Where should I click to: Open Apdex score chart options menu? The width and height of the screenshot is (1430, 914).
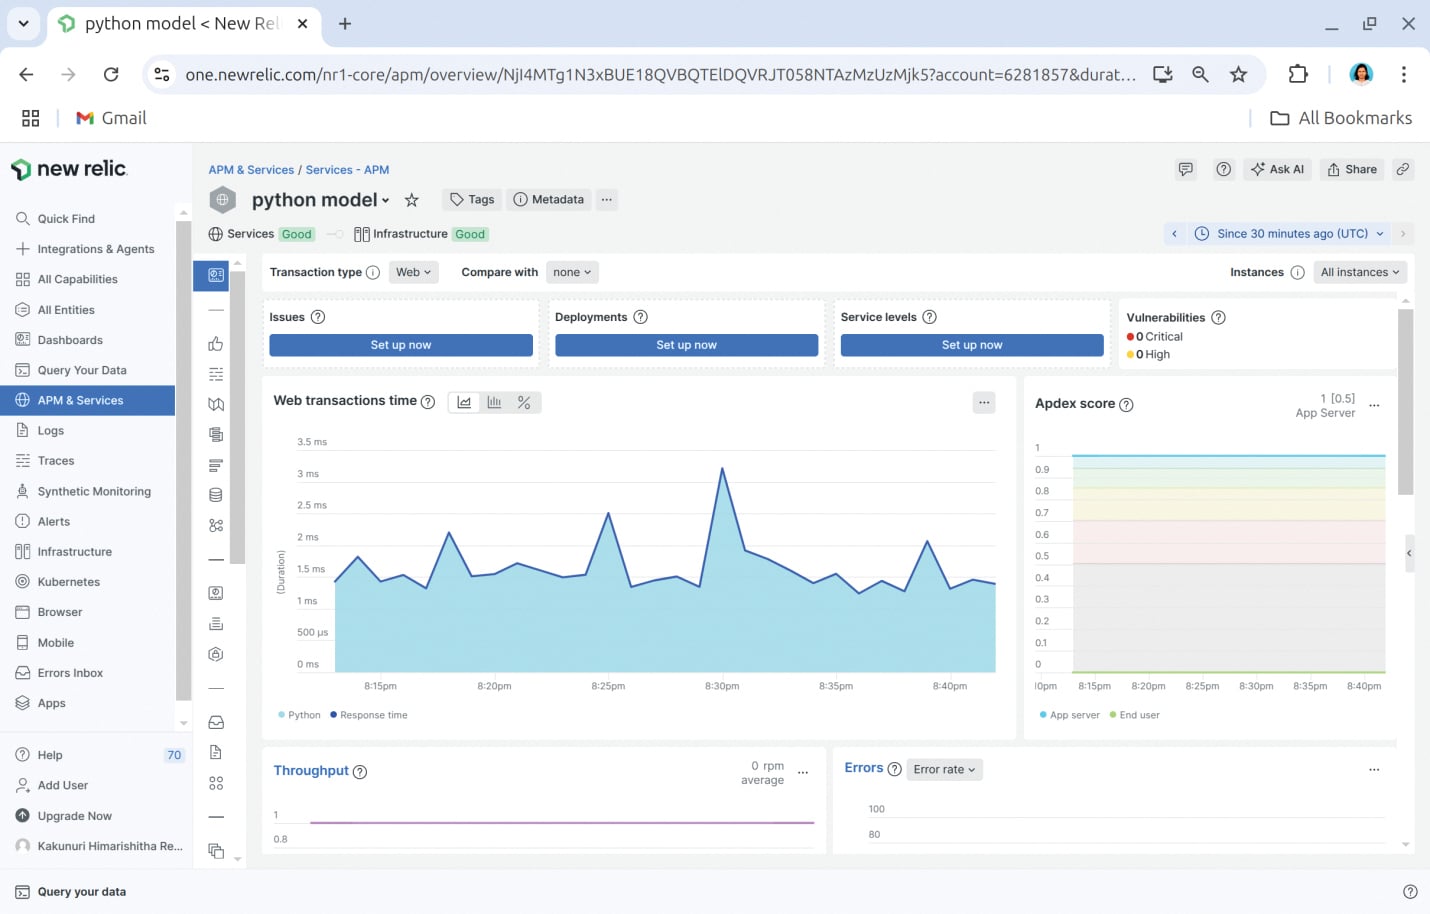point(1374,406)
